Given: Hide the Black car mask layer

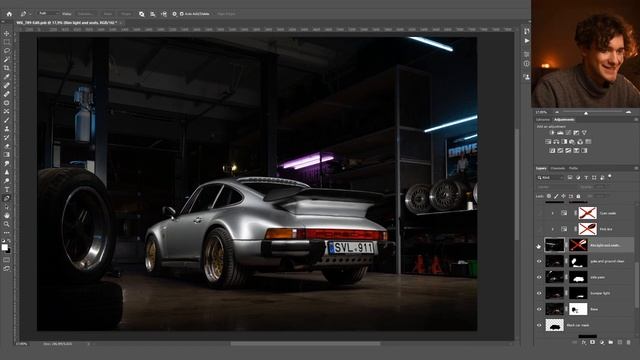Looking at the screenshot, I should tap(539, 325).
